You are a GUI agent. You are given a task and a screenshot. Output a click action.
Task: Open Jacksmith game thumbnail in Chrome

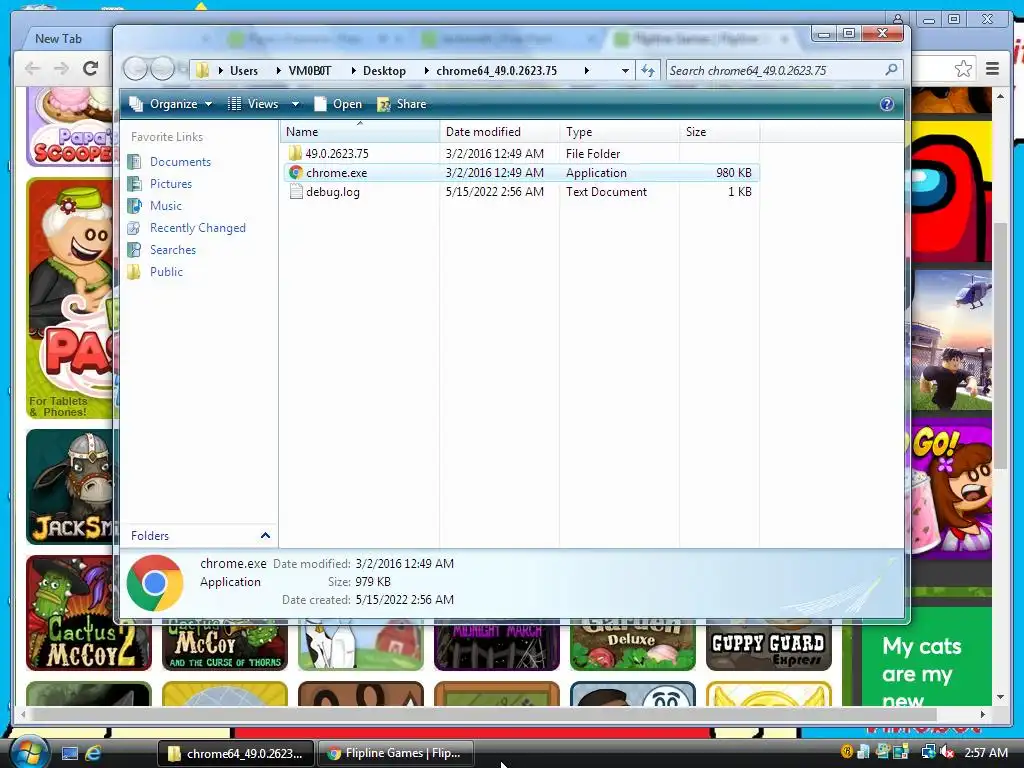pos(72,487)
